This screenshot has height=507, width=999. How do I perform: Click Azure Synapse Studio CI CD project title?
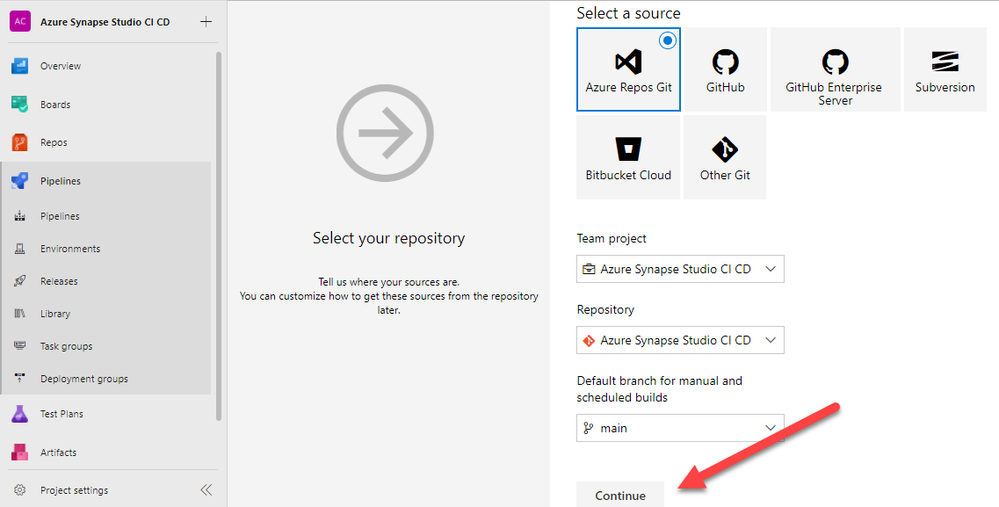pyautogui.click(x=105, y=22)
